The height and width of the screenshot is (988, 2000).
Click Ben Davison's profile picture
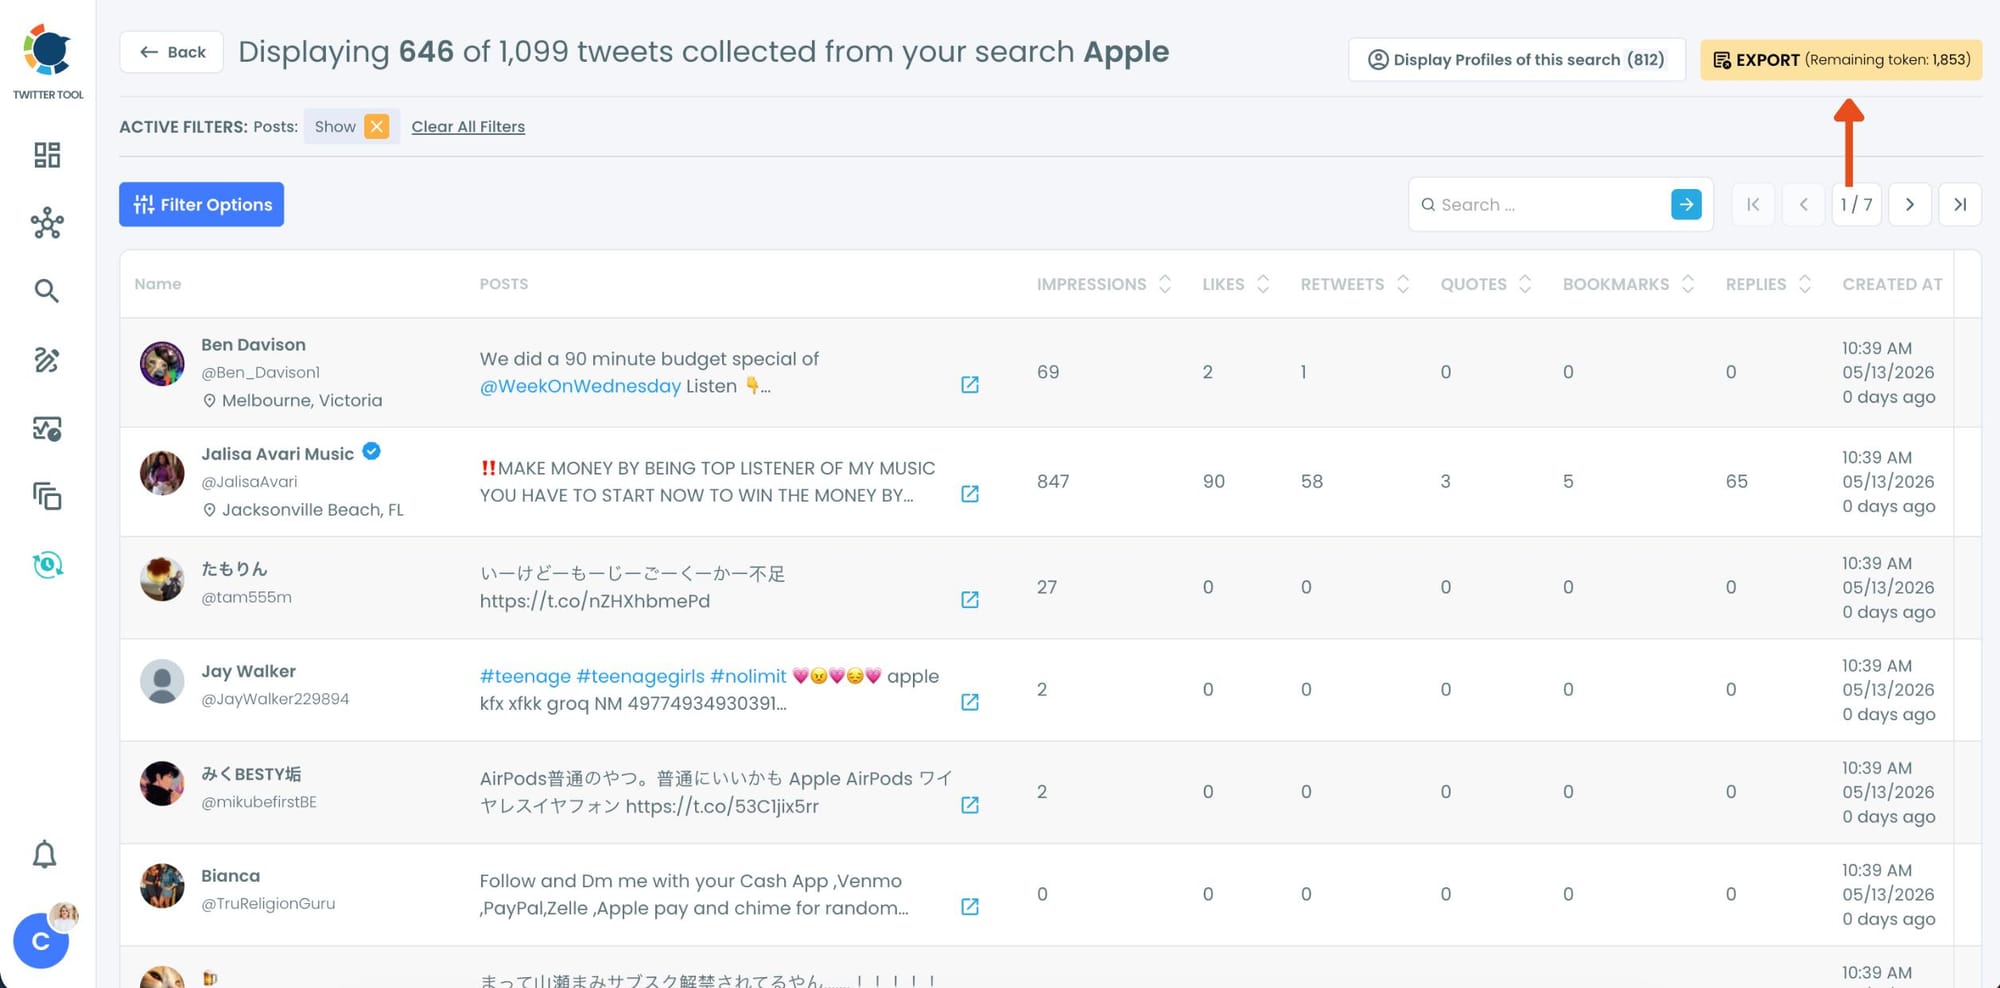(162, 363)
